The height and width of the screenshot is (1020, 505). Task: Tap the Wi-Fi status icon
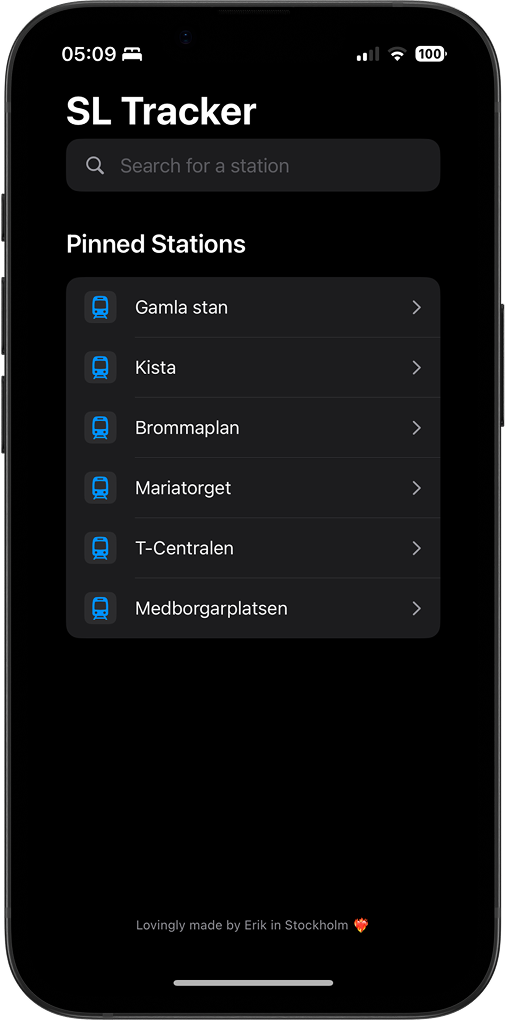(x=397, y=54)
